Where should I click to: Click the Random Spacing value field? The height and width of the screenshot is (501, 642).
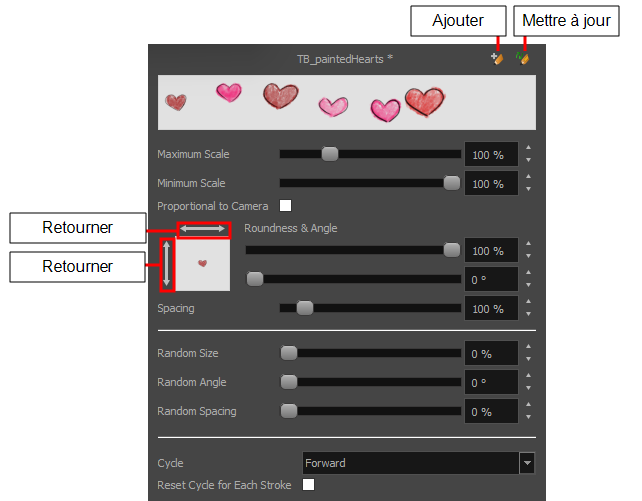pyautogui.click(x=491, y=411)
